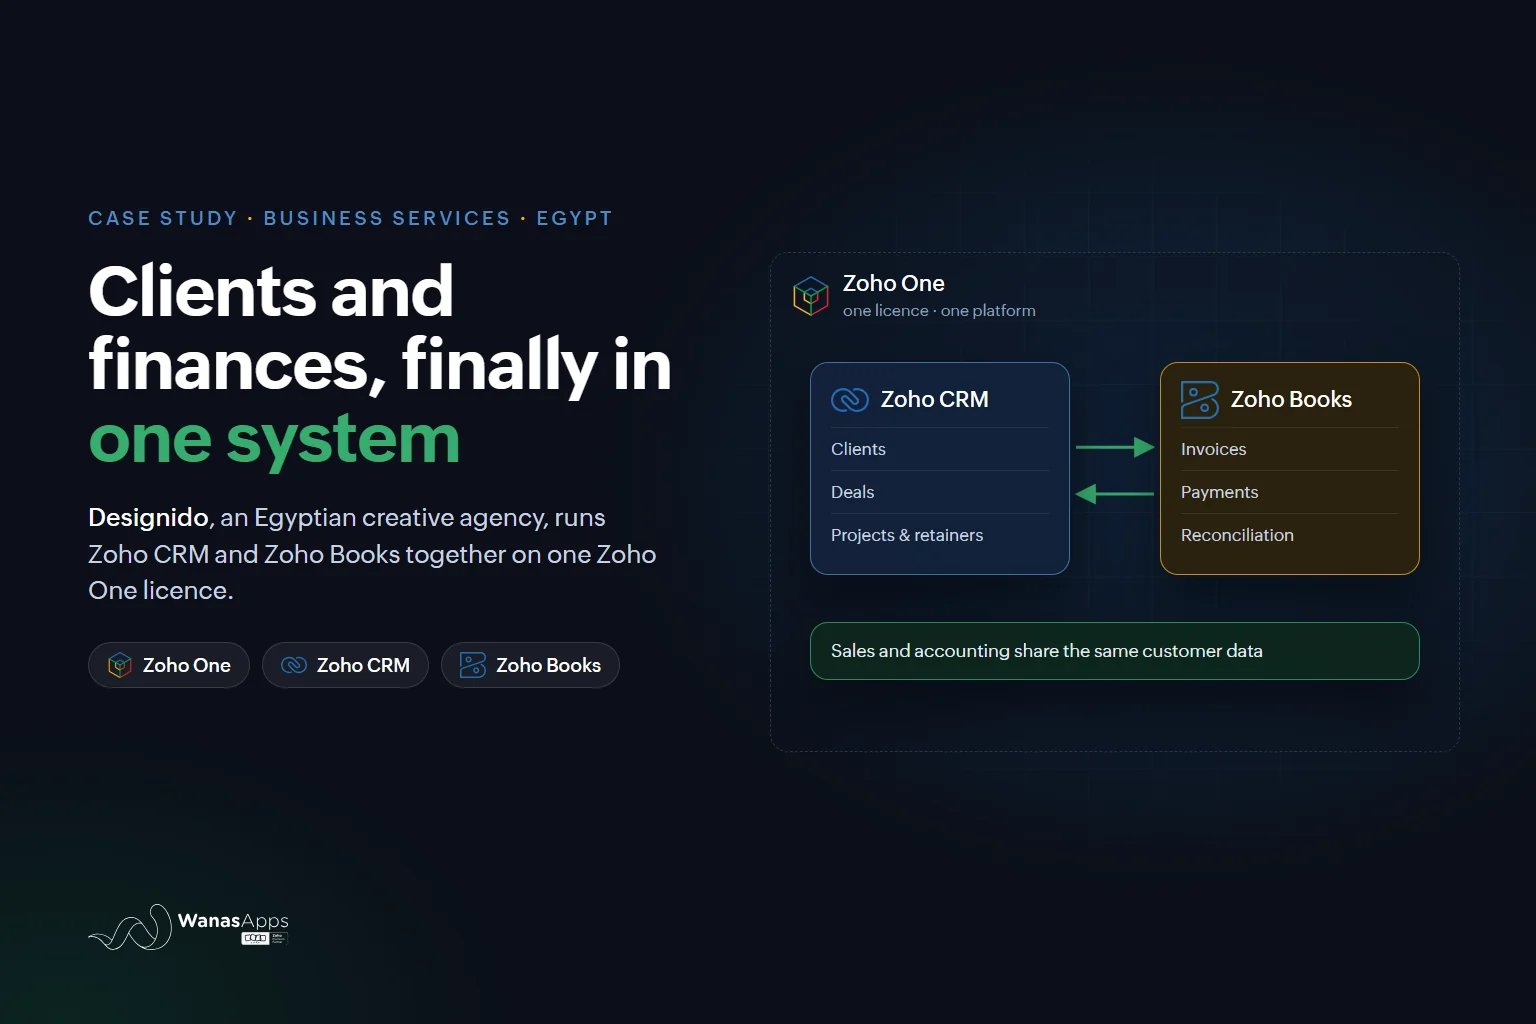Viewport: 1536px width, 1024px height.
Task: Click 'one licence · one platform' subtitle
Action: pos(939,311)
